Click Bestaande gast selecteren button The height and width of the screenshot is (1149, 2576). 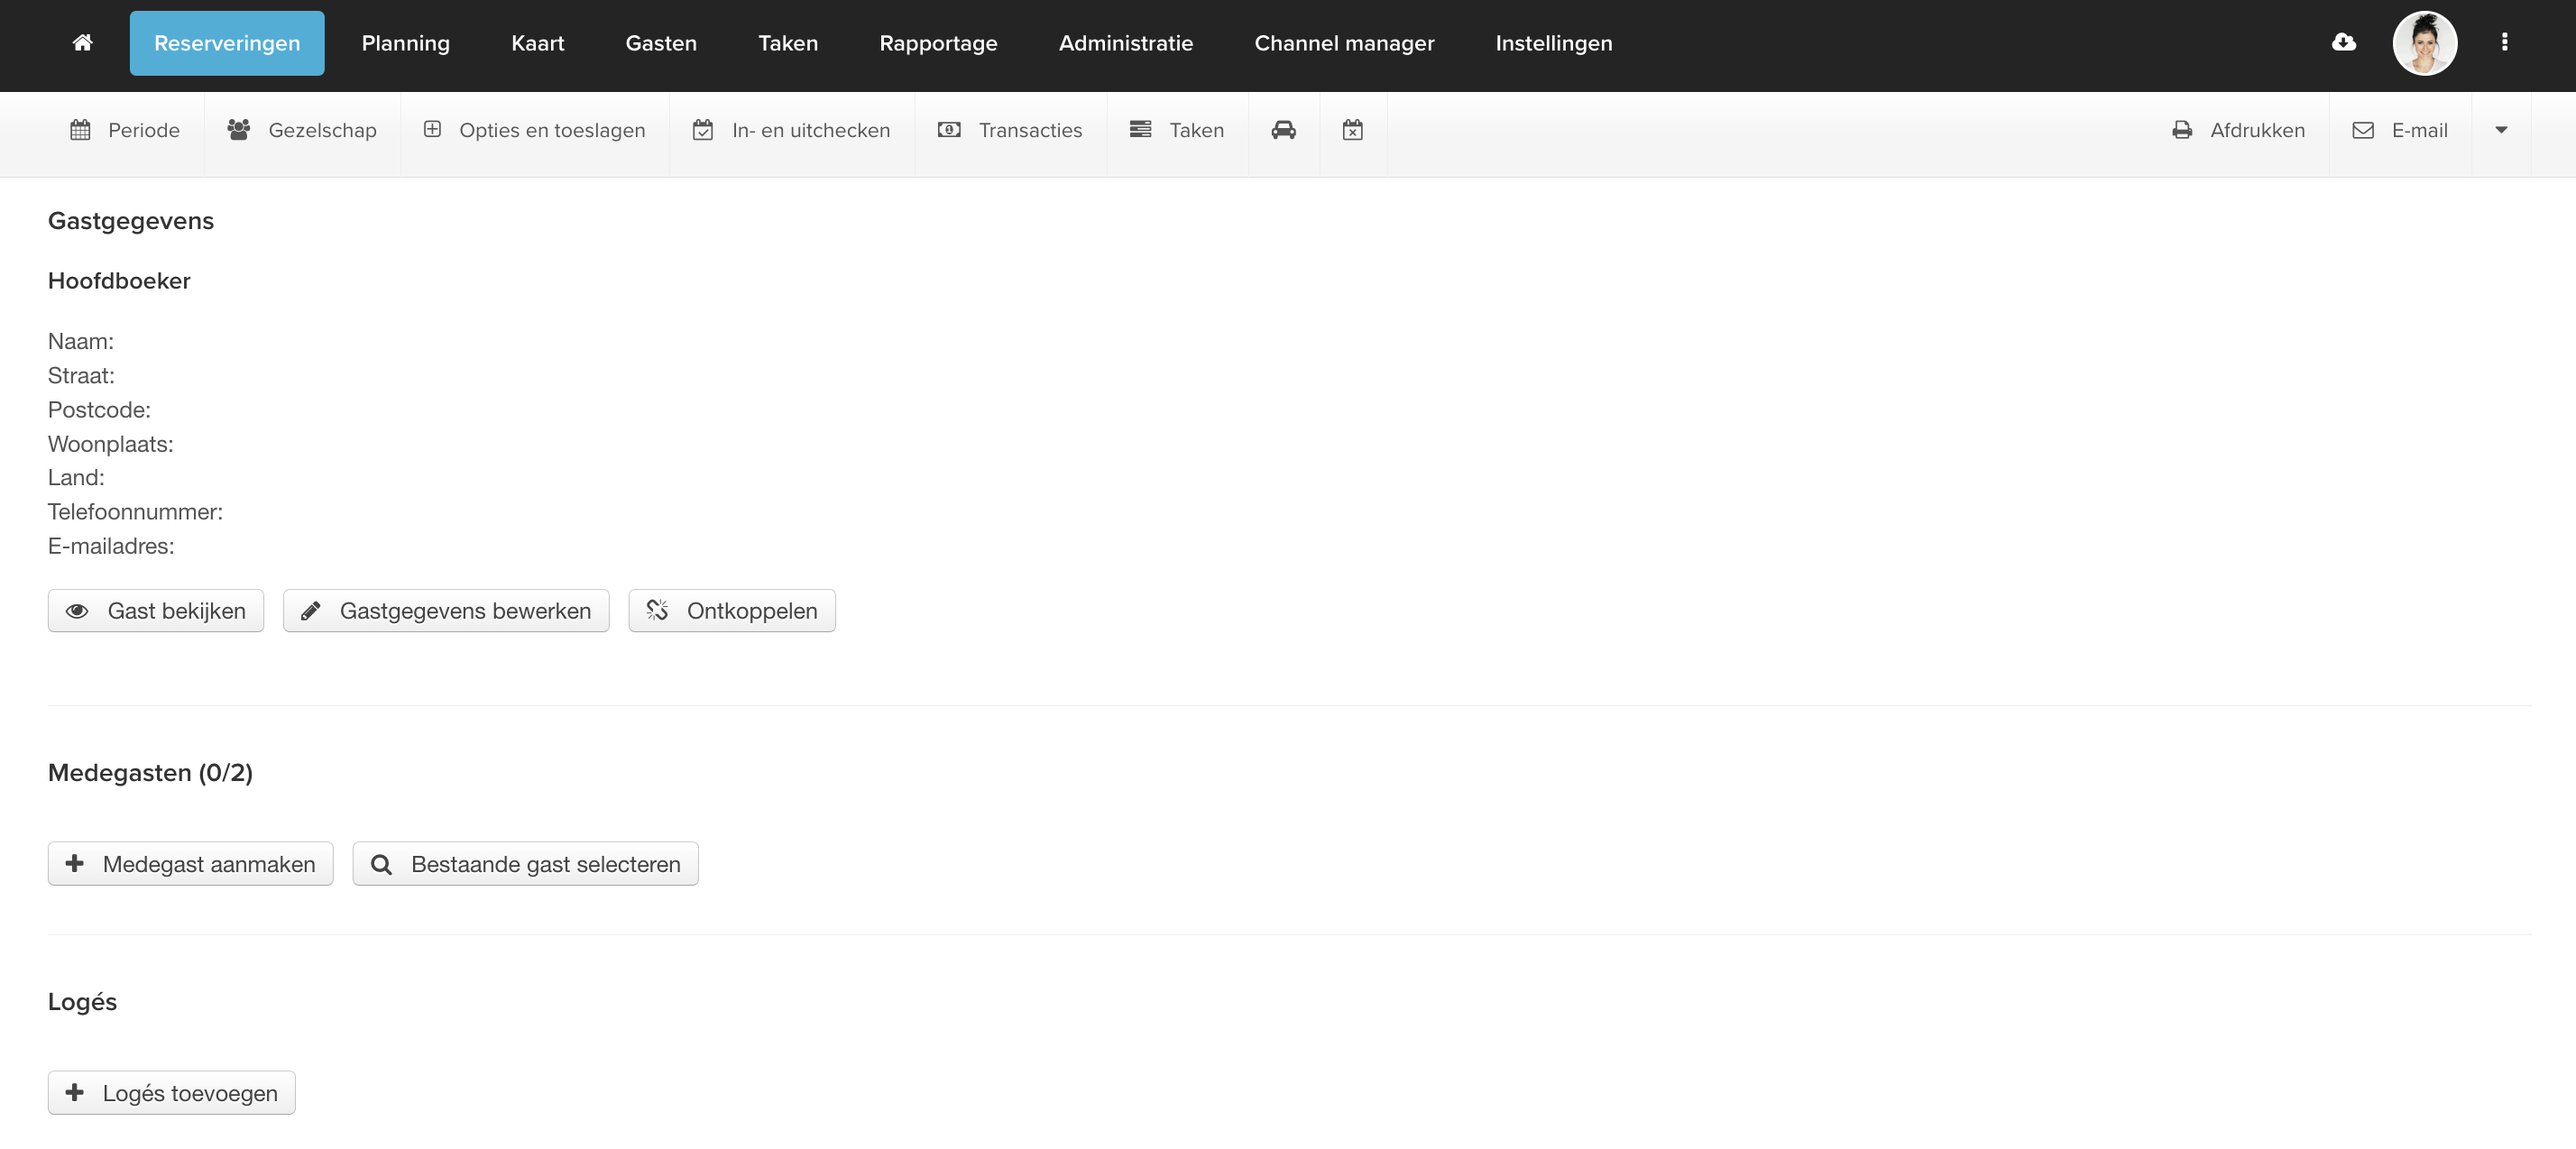[x=525, y=864]
